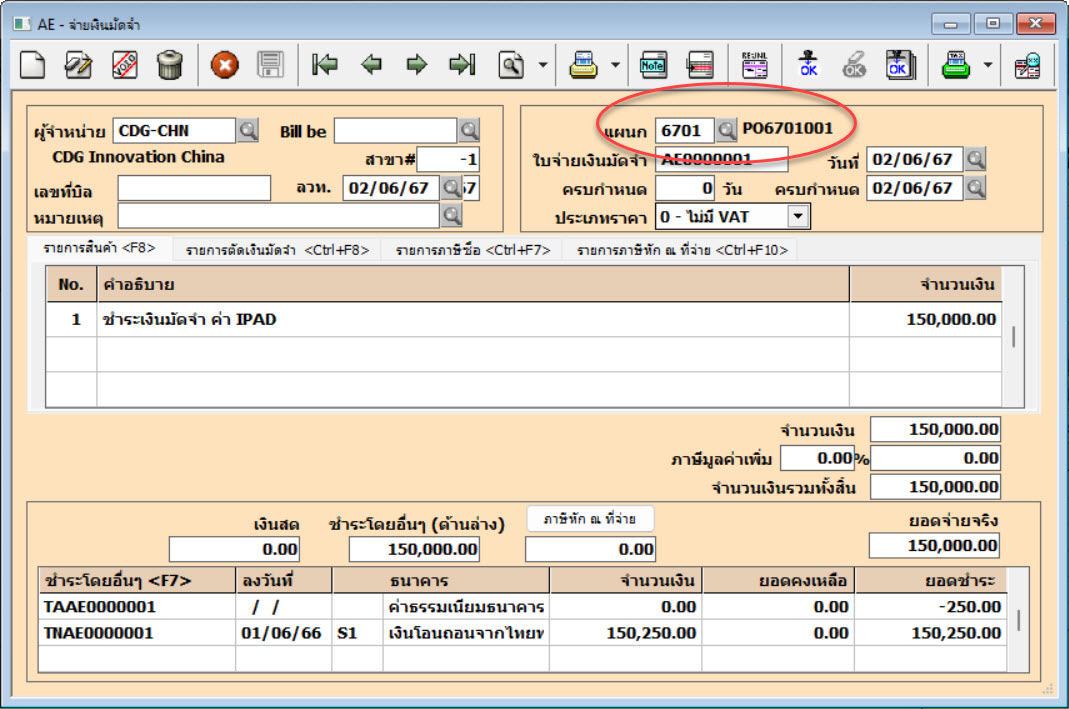Expand find document dropdown arrow
Viewport: 1069px width, 709px height.
543,65
